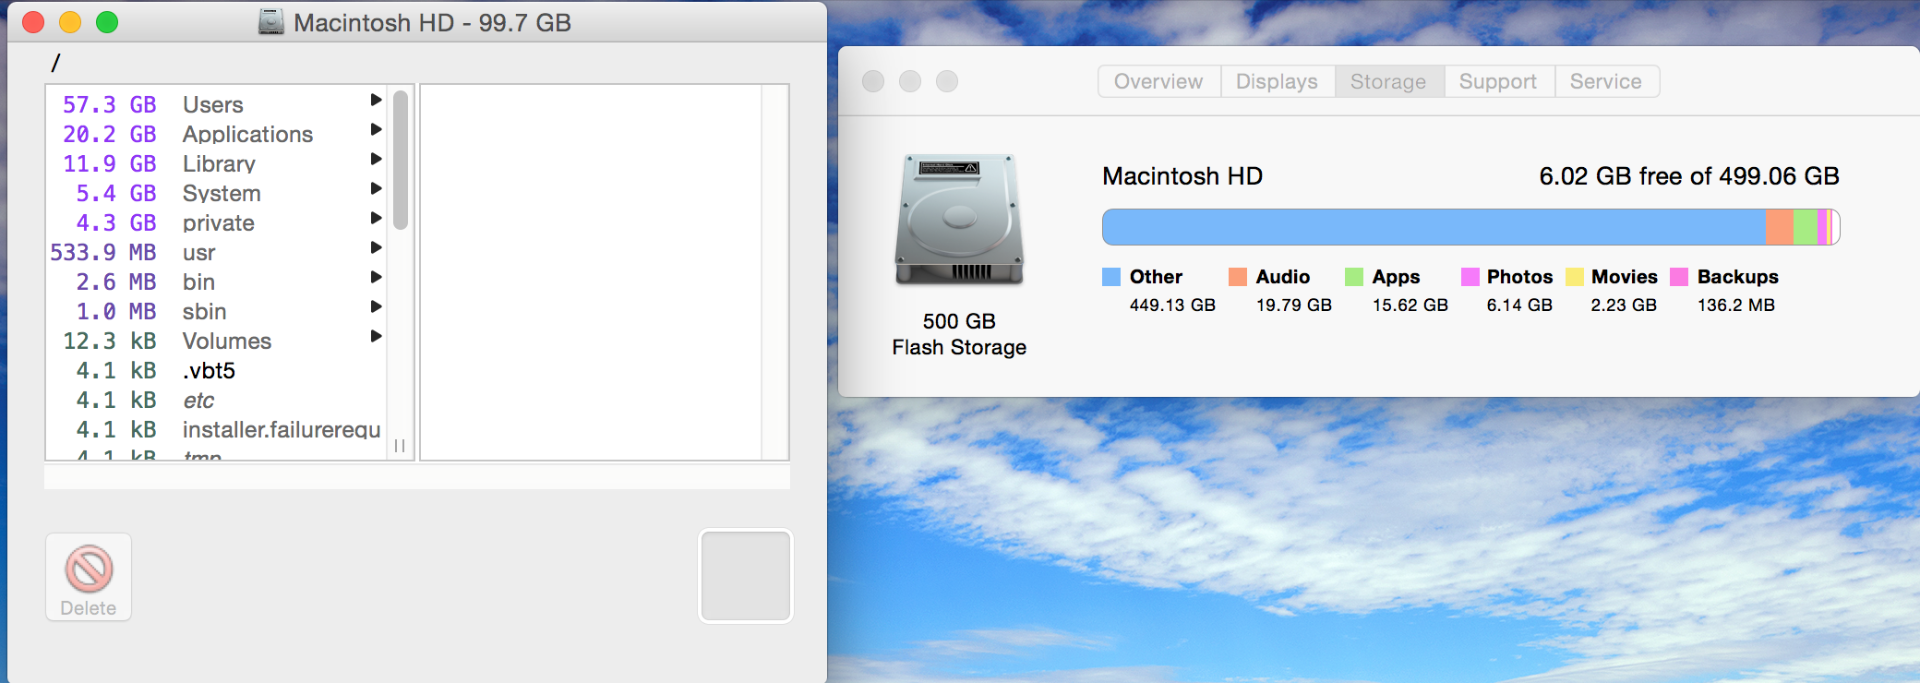Expand the private folder arrow
Image resolution: width=1920 pixels, height=683 pixels.
376,218
